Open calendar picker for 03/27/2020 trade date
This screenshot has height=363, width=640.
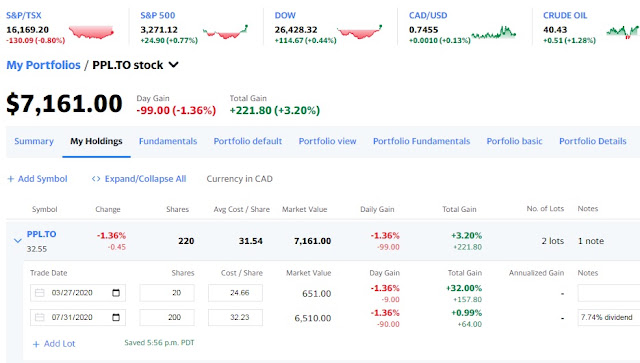click(116, 293)
